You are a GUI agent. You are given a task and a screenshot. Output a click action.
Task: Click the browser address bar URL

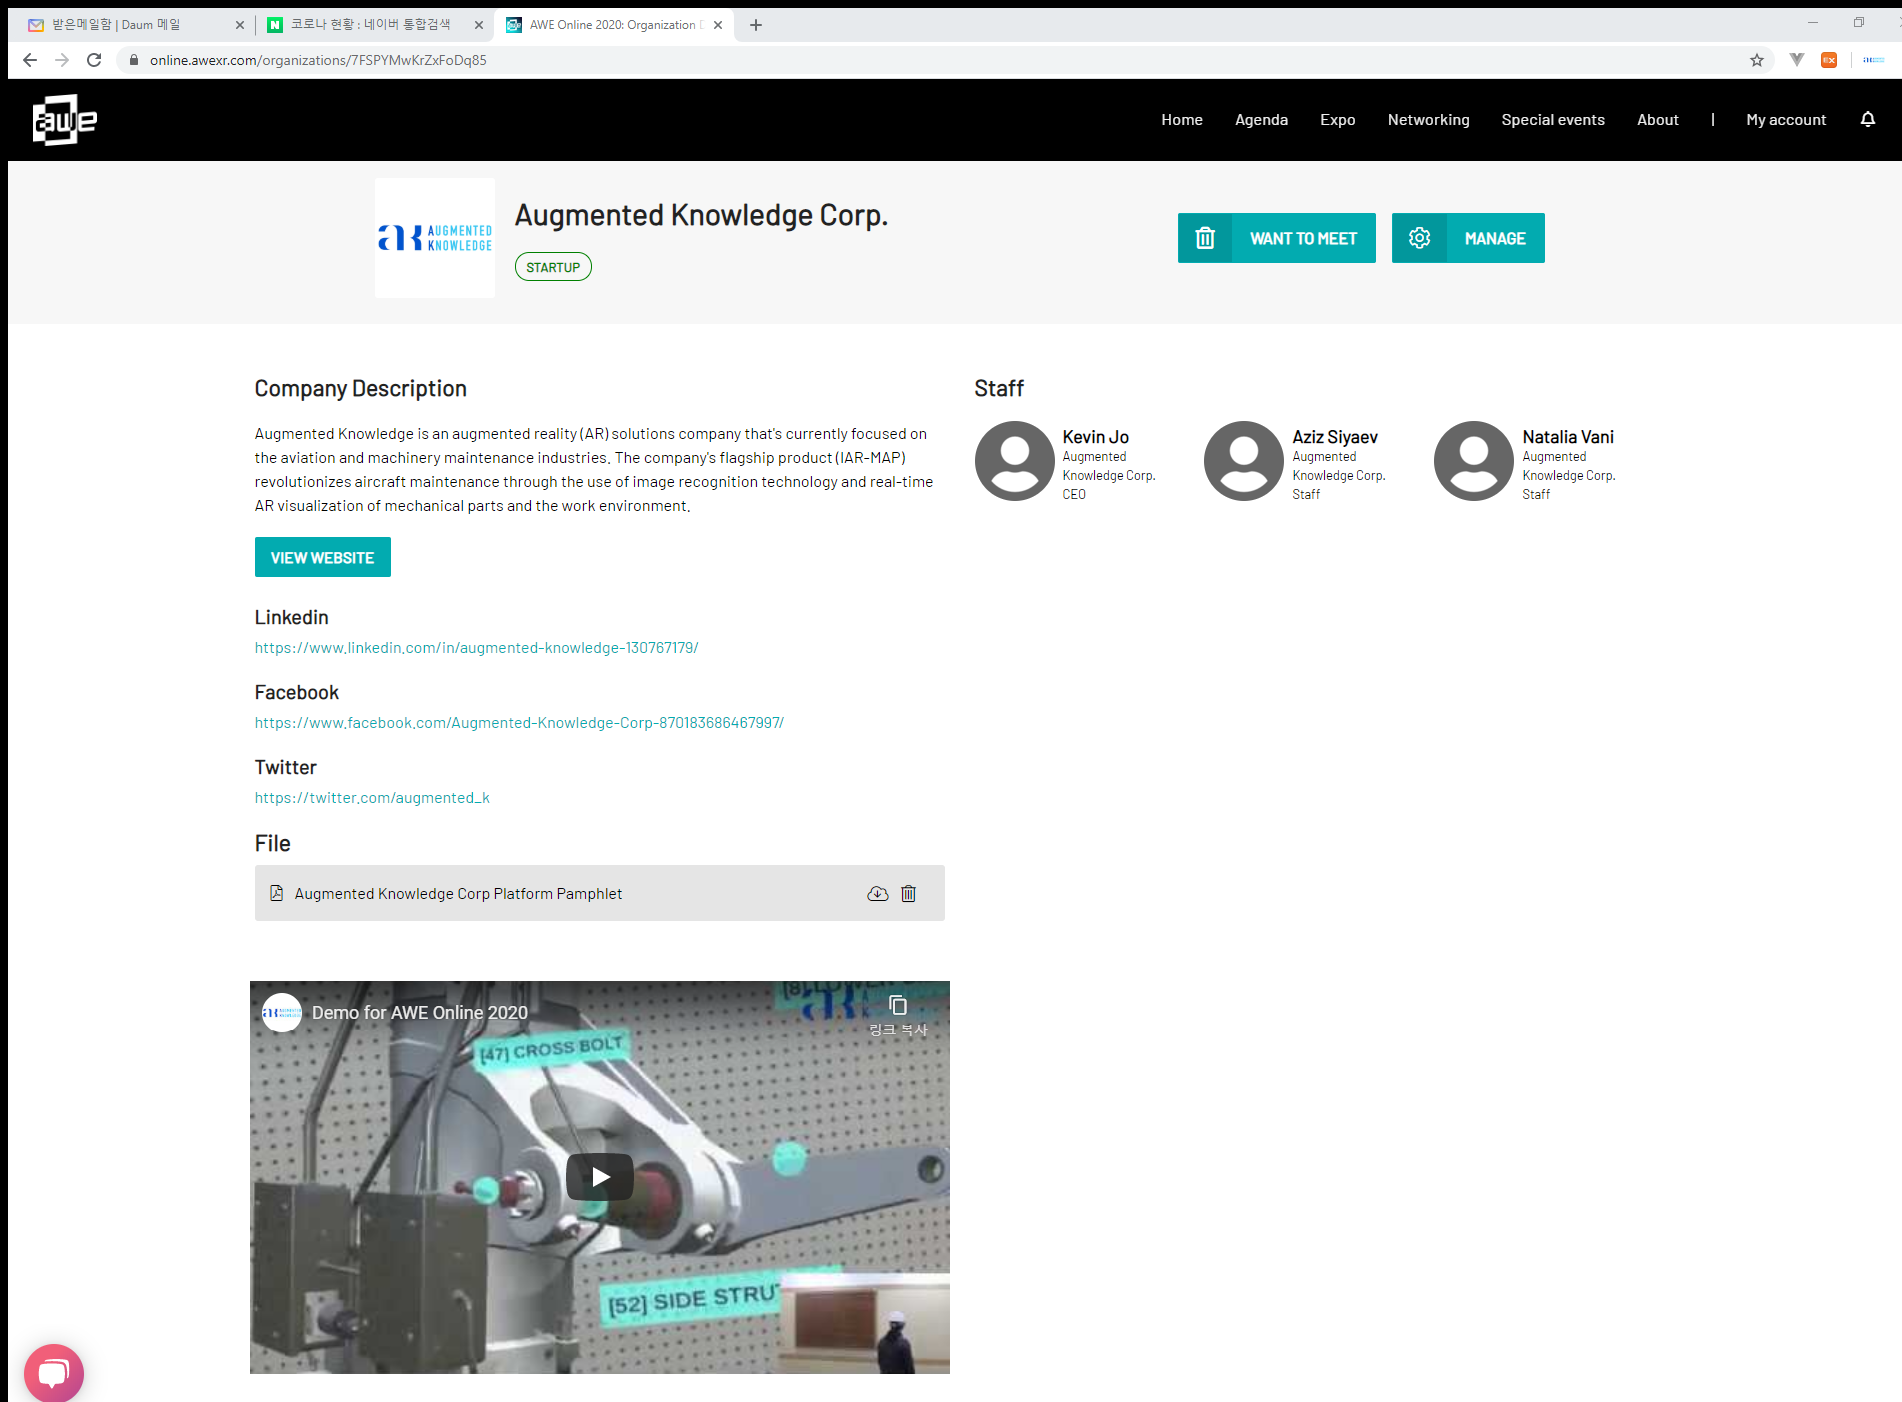click(318, 60)
